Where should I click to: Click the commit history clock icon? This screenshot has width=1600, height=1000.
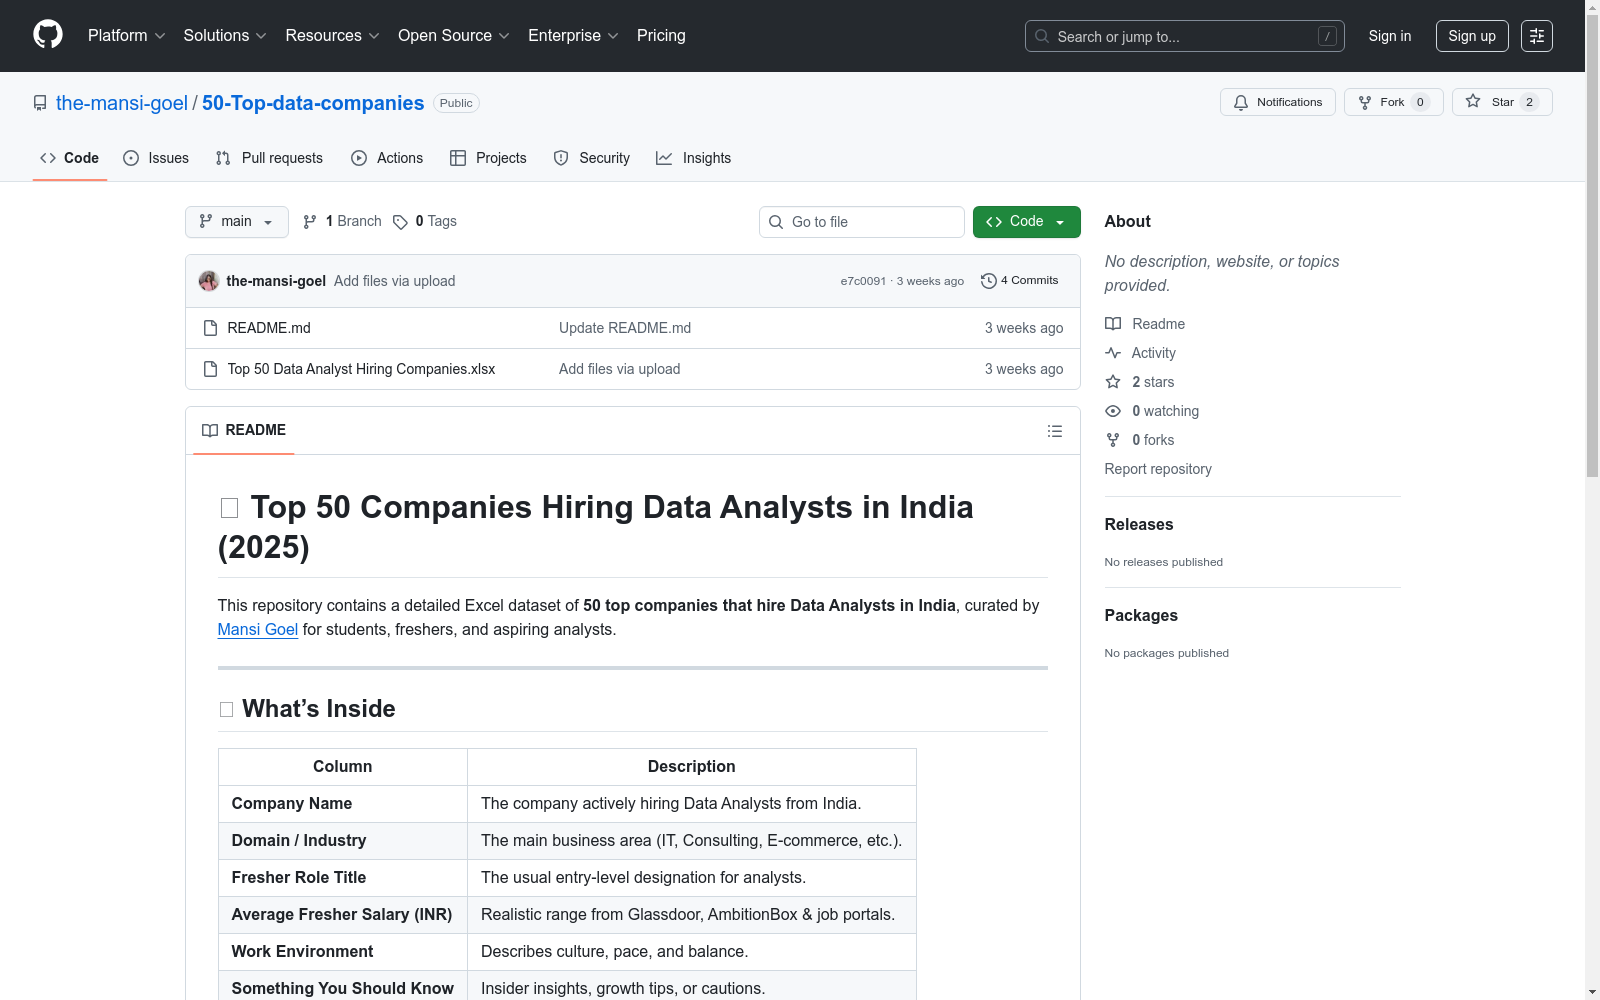tap(989, 281)
